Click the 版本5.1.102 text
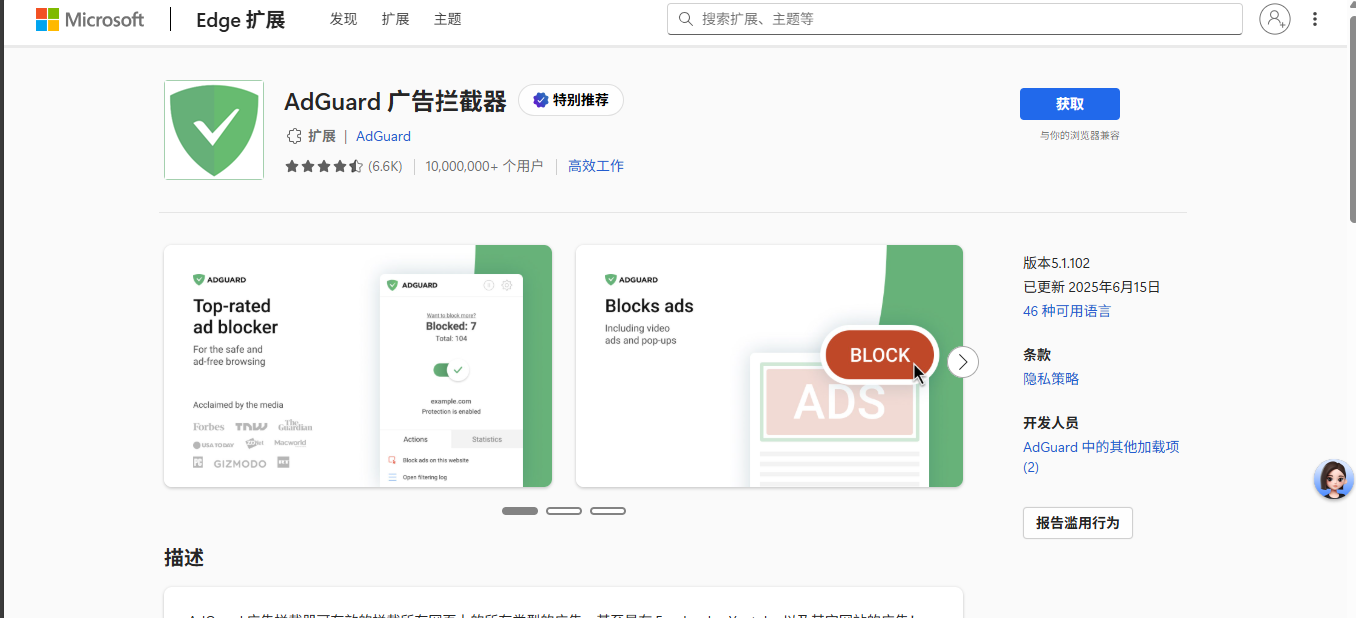The height and width of the screenshot is (618, 1356). click(x=1056, y=263)
